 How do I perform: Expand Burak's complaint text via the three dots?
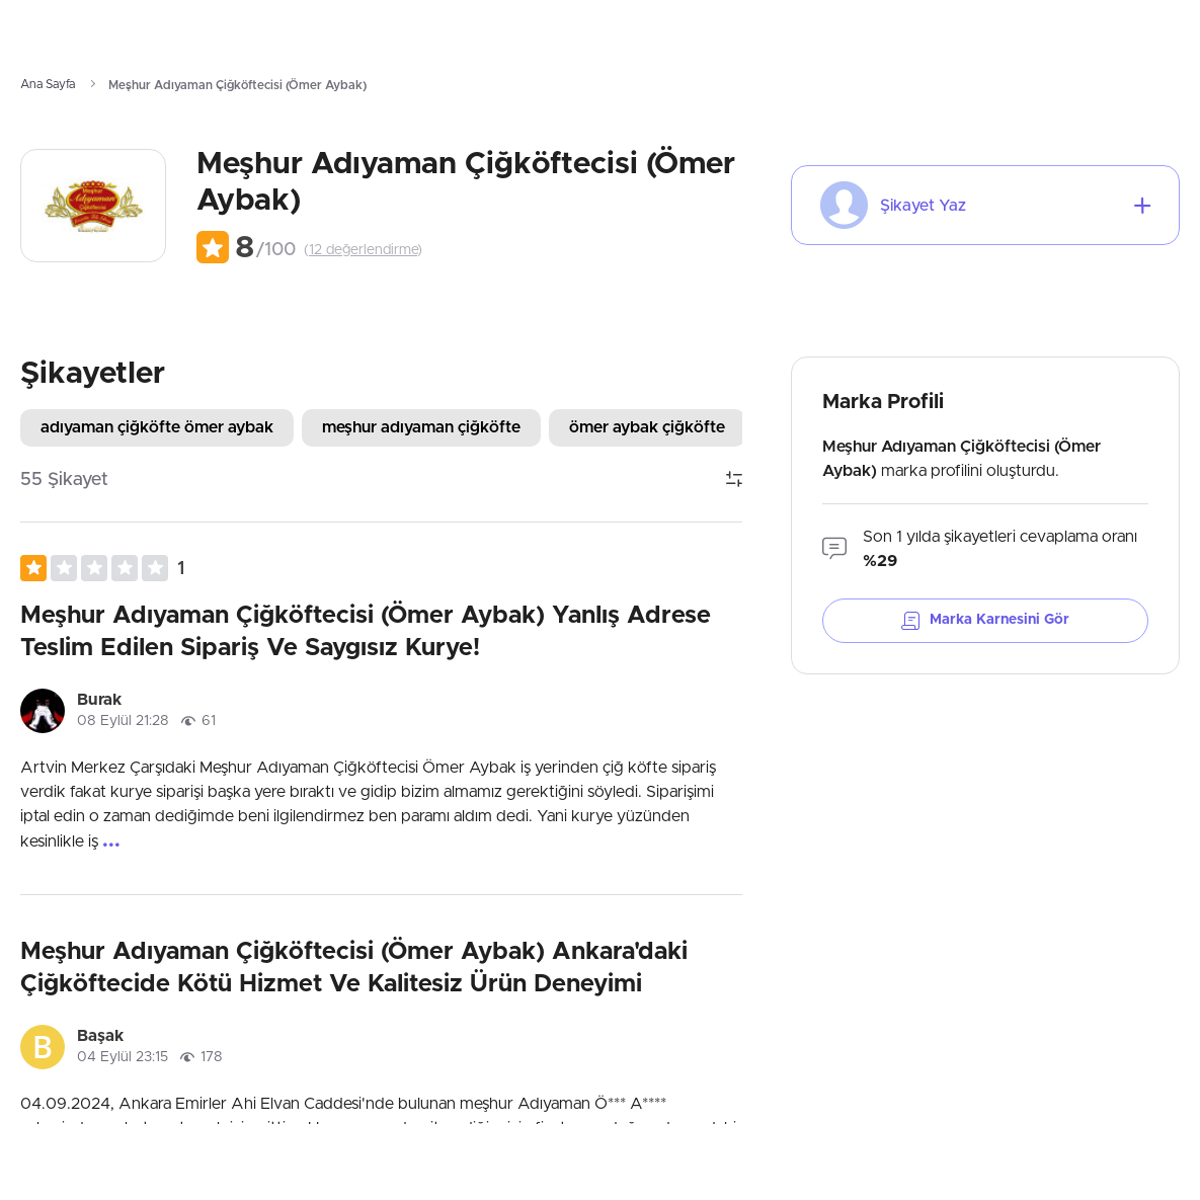(111, 843)
